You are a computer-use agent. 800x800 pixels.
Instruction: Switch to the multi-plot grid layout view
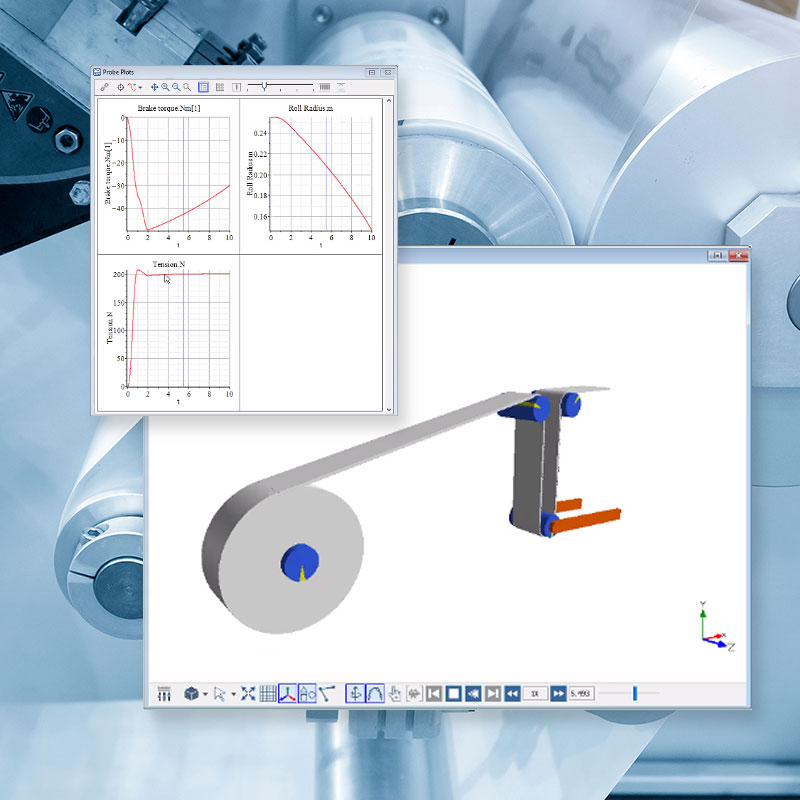[x=220, y=88]
